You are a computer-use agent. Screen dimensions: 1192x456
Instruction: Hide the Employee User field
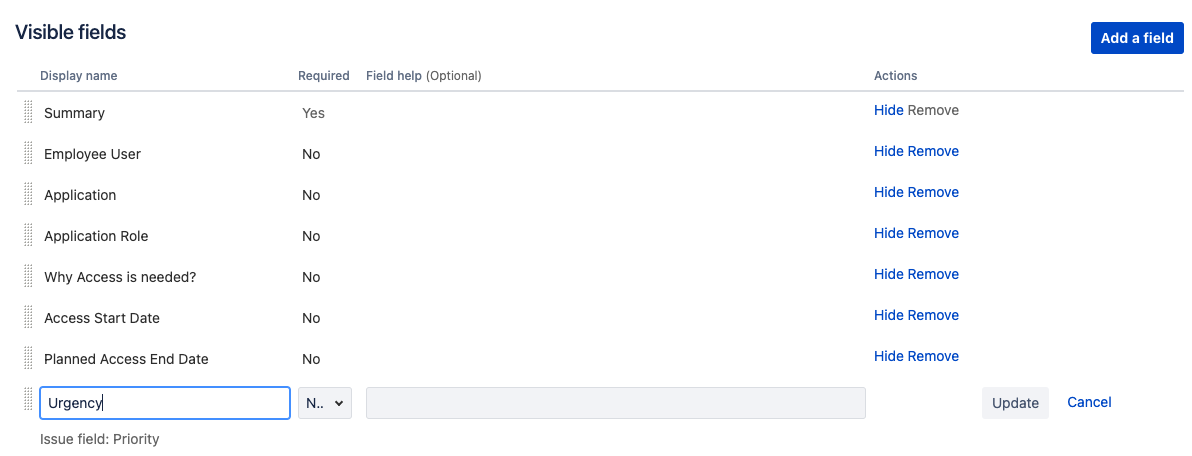click(x=888, y=151)
